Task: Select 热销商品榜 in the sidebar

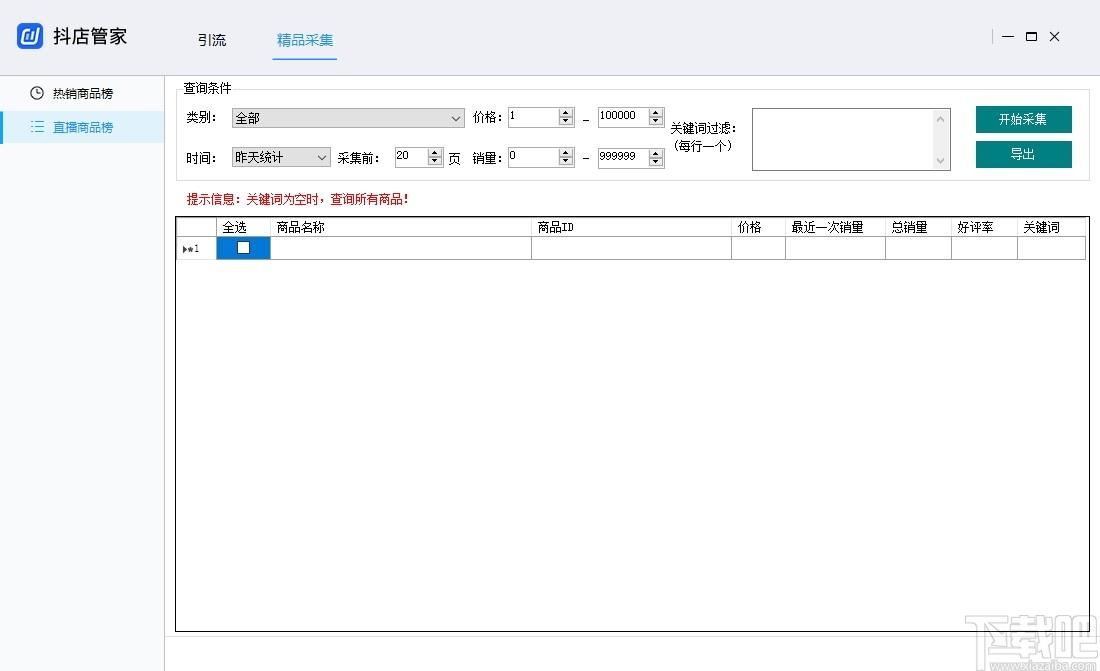Action: pos(83,93)
